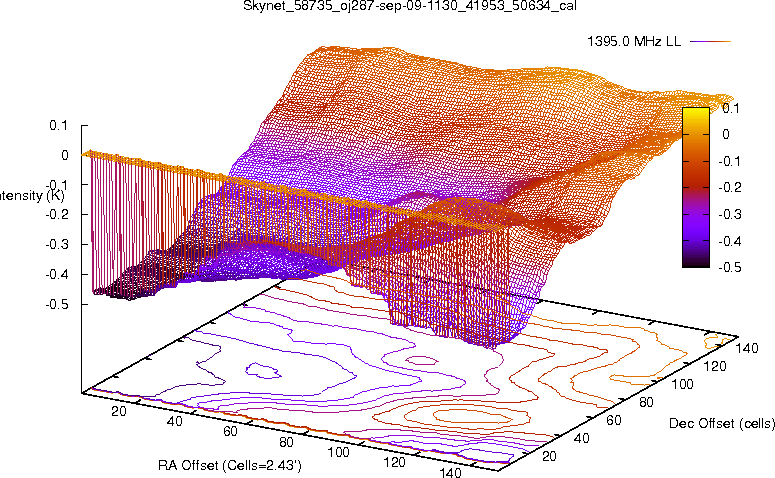Click the RA axis tick label '60'
The height and width of the screenshot is (478, 775).
[230, 431]
